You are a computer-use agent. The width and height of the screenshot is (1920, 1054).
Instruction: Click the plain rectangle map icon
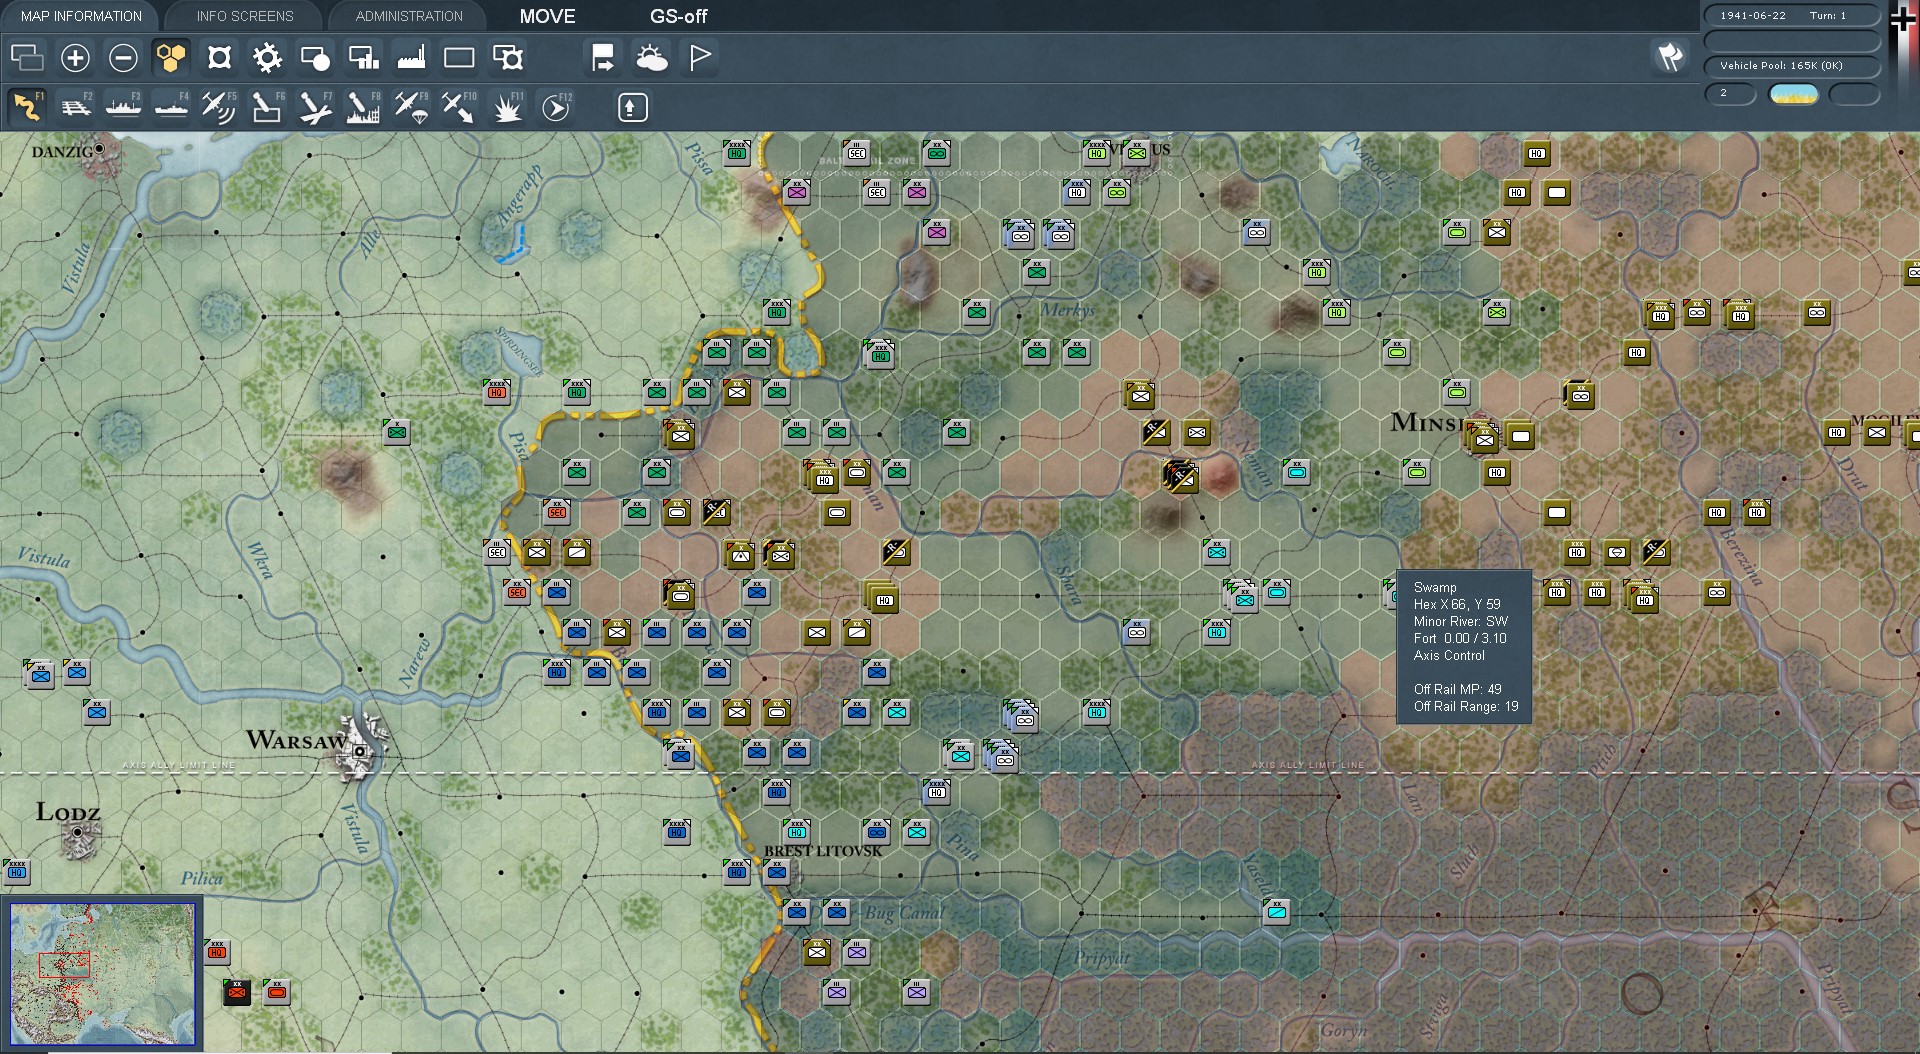point(459,58)
